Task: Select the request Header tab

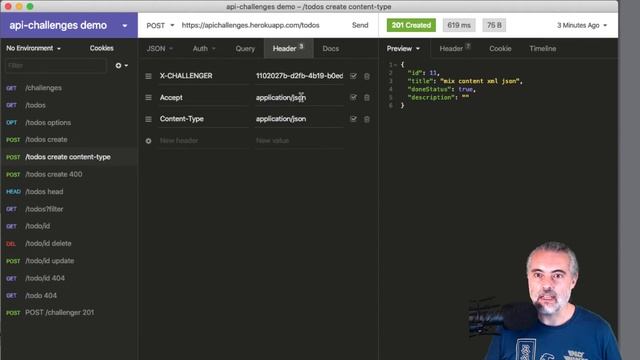Action: (x=288, y=49)
